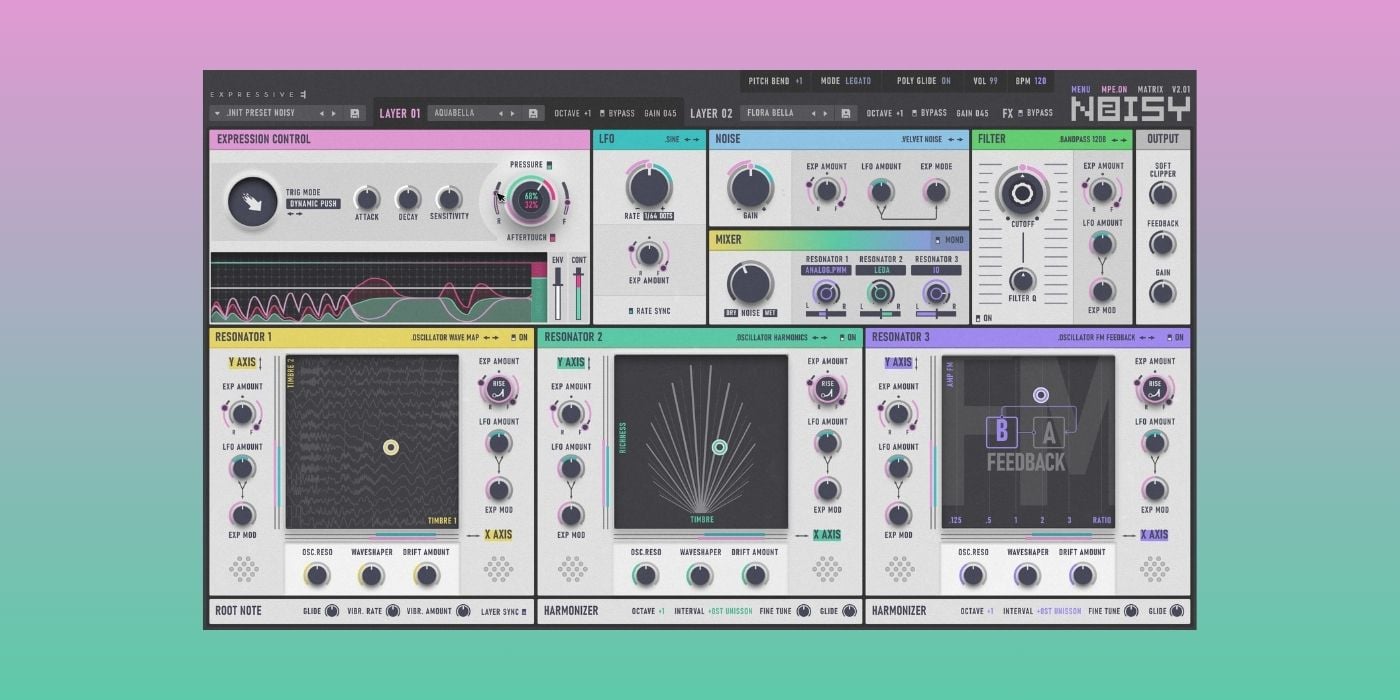
Task: Adjust Resonator 1 L/R pan slider in Mixer
Action: pos(826,313)
